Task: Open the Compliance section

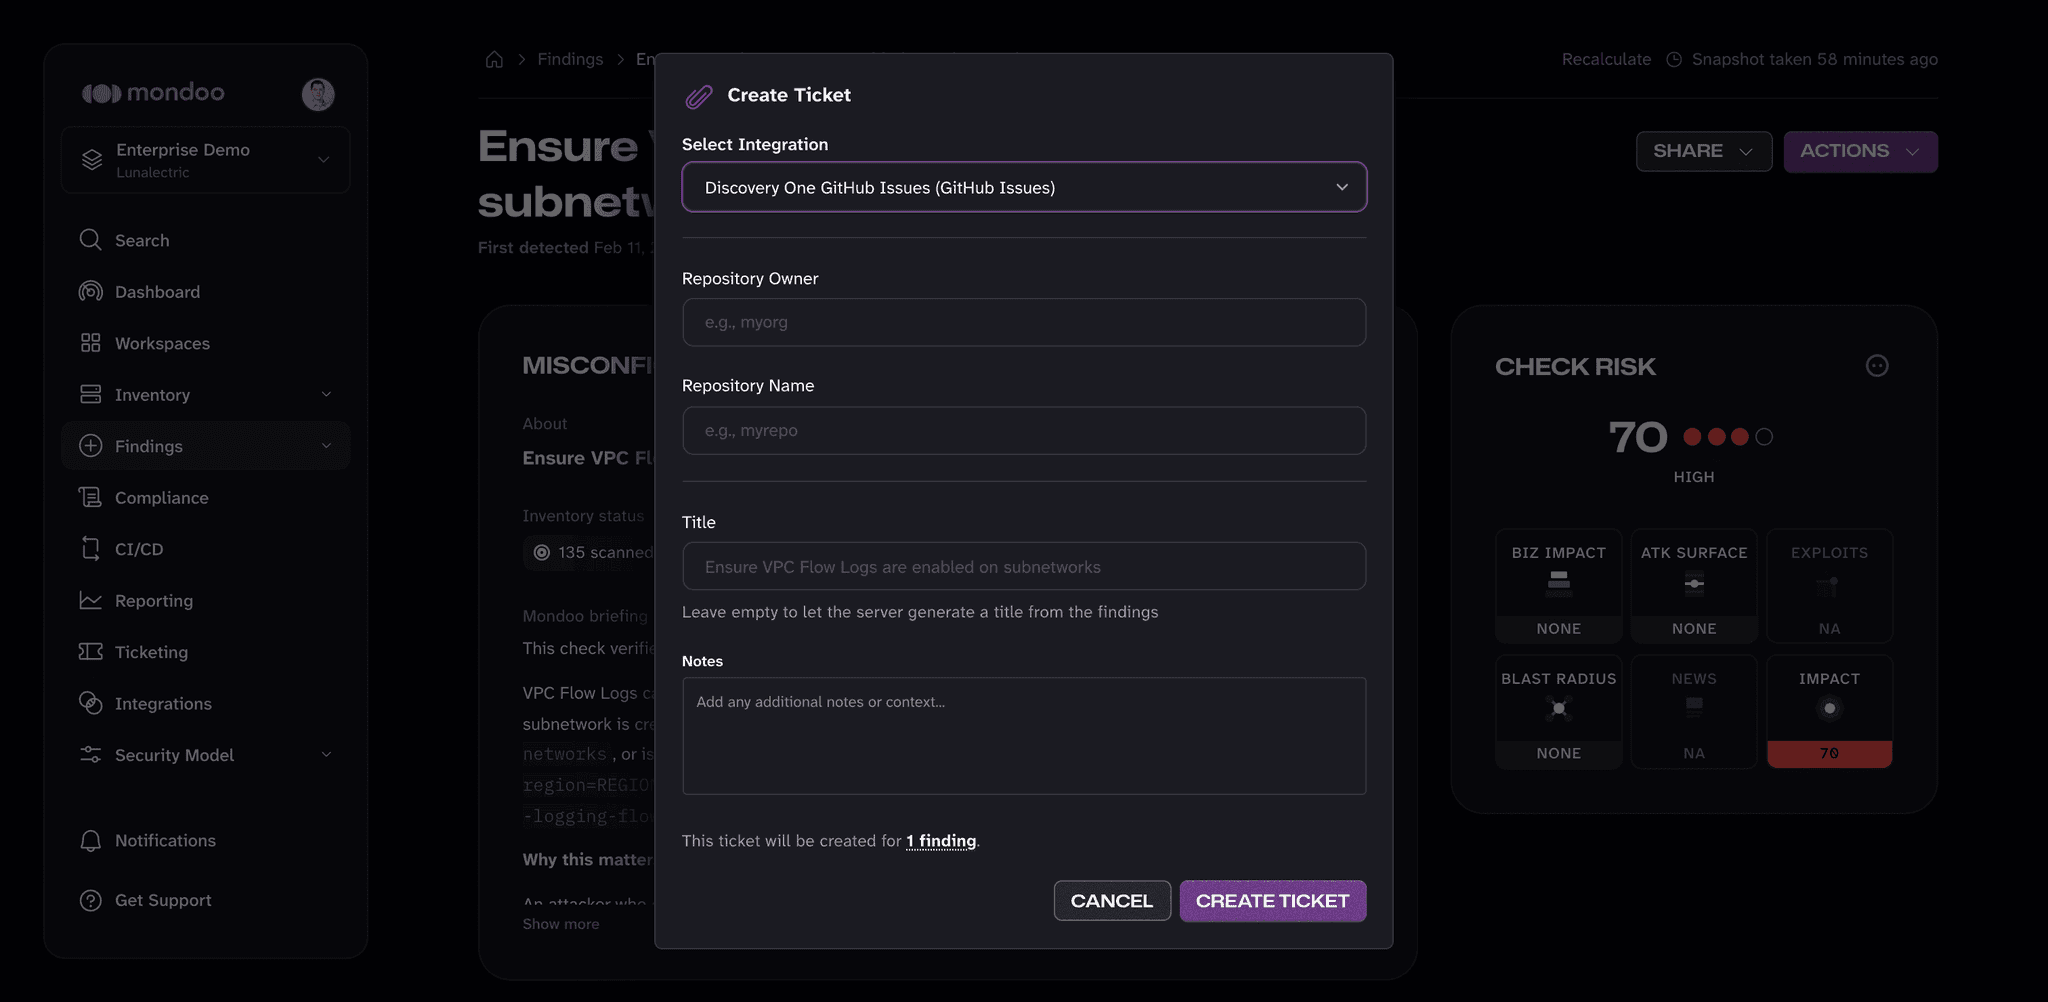Action: click(205, 497)
